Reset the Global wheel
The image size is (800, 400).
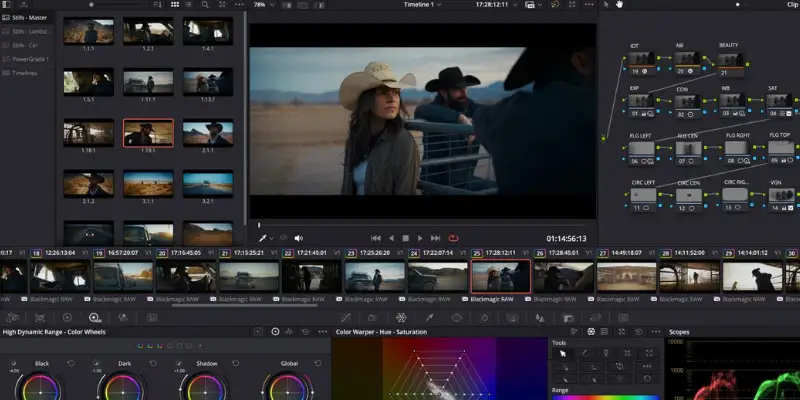click(318, 363)
